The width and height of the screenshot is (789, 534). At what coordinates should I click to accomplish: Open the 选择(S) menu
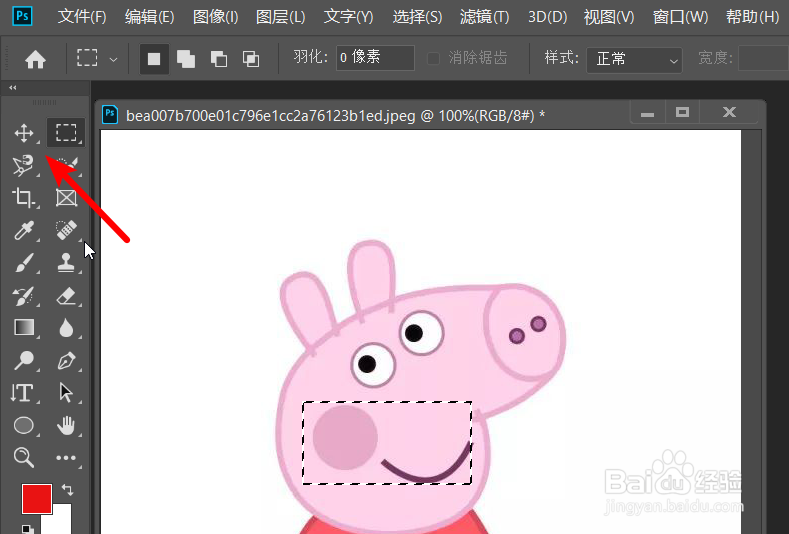(x=417, y=17)
